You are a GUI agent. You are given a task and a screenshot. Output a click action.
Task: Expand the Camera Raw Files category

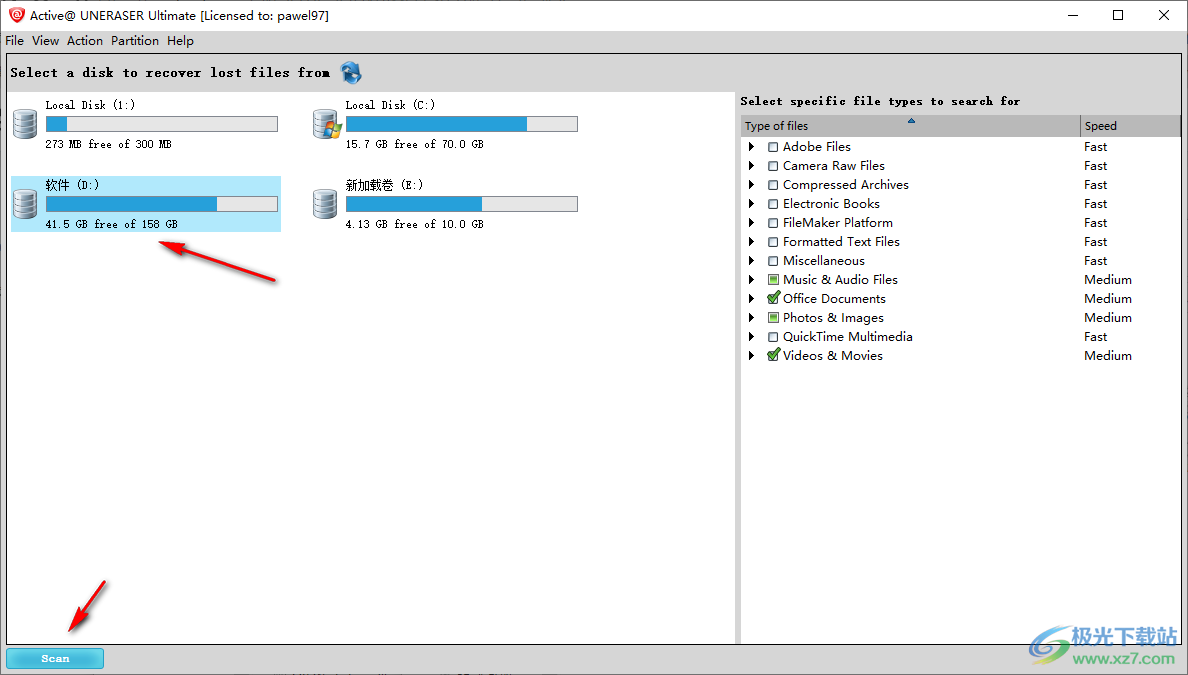click(x=752, y=166)
